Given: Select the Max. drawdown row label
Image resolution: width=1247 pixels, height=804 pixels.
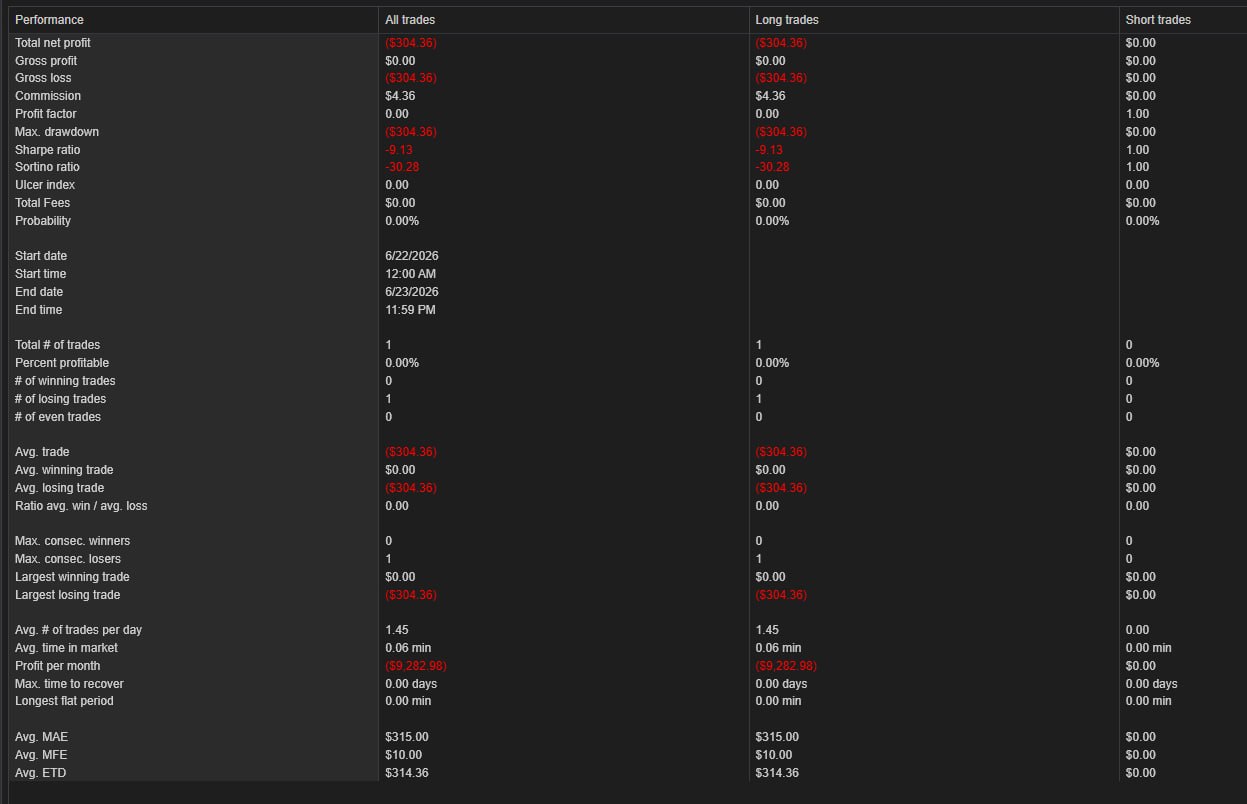Looking at the screenshot, I should click(x=57, y=132).
